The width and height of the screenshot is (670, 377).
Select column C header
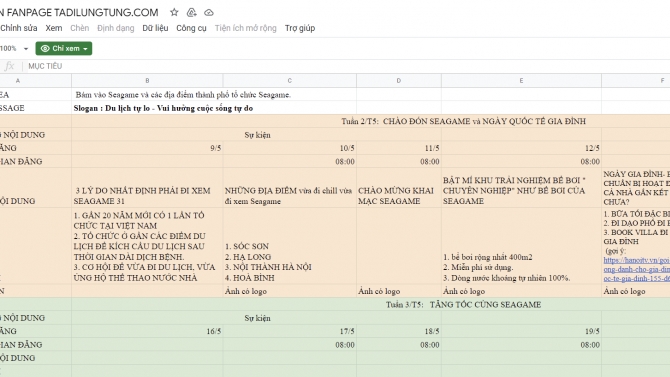point(290,80)
